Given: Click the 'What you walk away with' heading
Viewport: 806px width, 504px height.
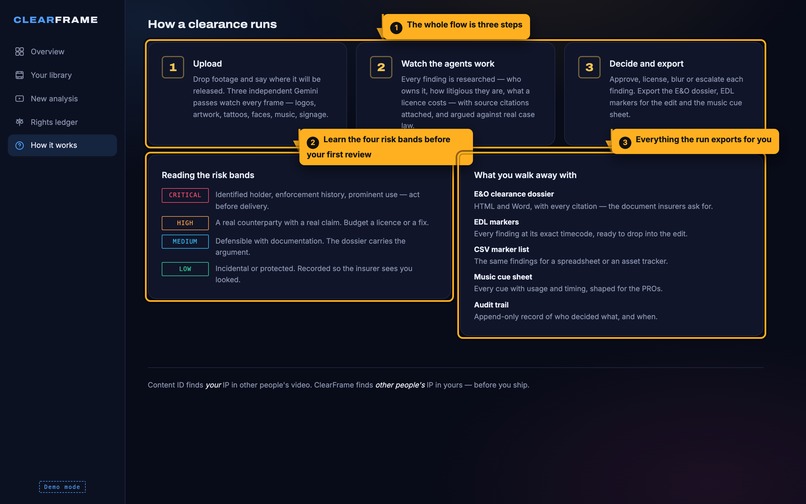Looking at the screenshot, I should tap(525, 175).
